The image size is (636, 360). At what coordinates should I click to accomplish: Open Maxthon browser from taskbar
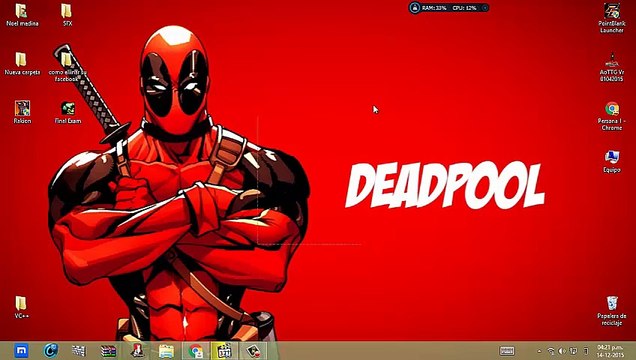(x=21, y=351)
